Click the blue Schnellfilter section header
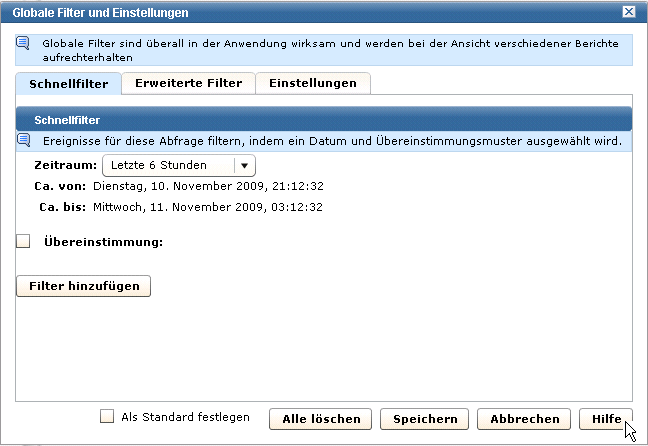Image resolution: width=648 pixels, height=446 pixels. [324, 119]
